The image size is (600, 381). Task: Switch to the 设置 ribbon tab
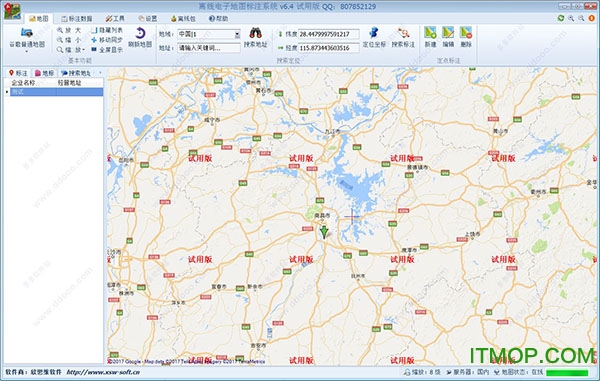coord(148,18)
